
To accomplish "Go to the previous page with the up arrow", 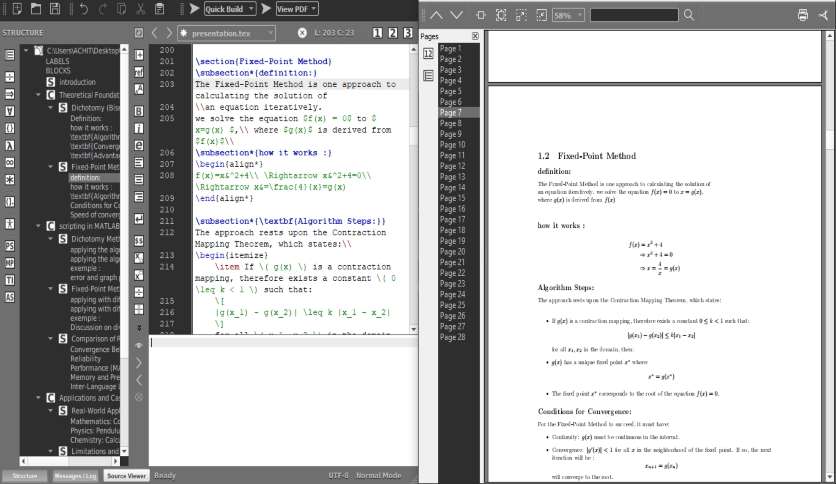I will click(x=436, y=15).
